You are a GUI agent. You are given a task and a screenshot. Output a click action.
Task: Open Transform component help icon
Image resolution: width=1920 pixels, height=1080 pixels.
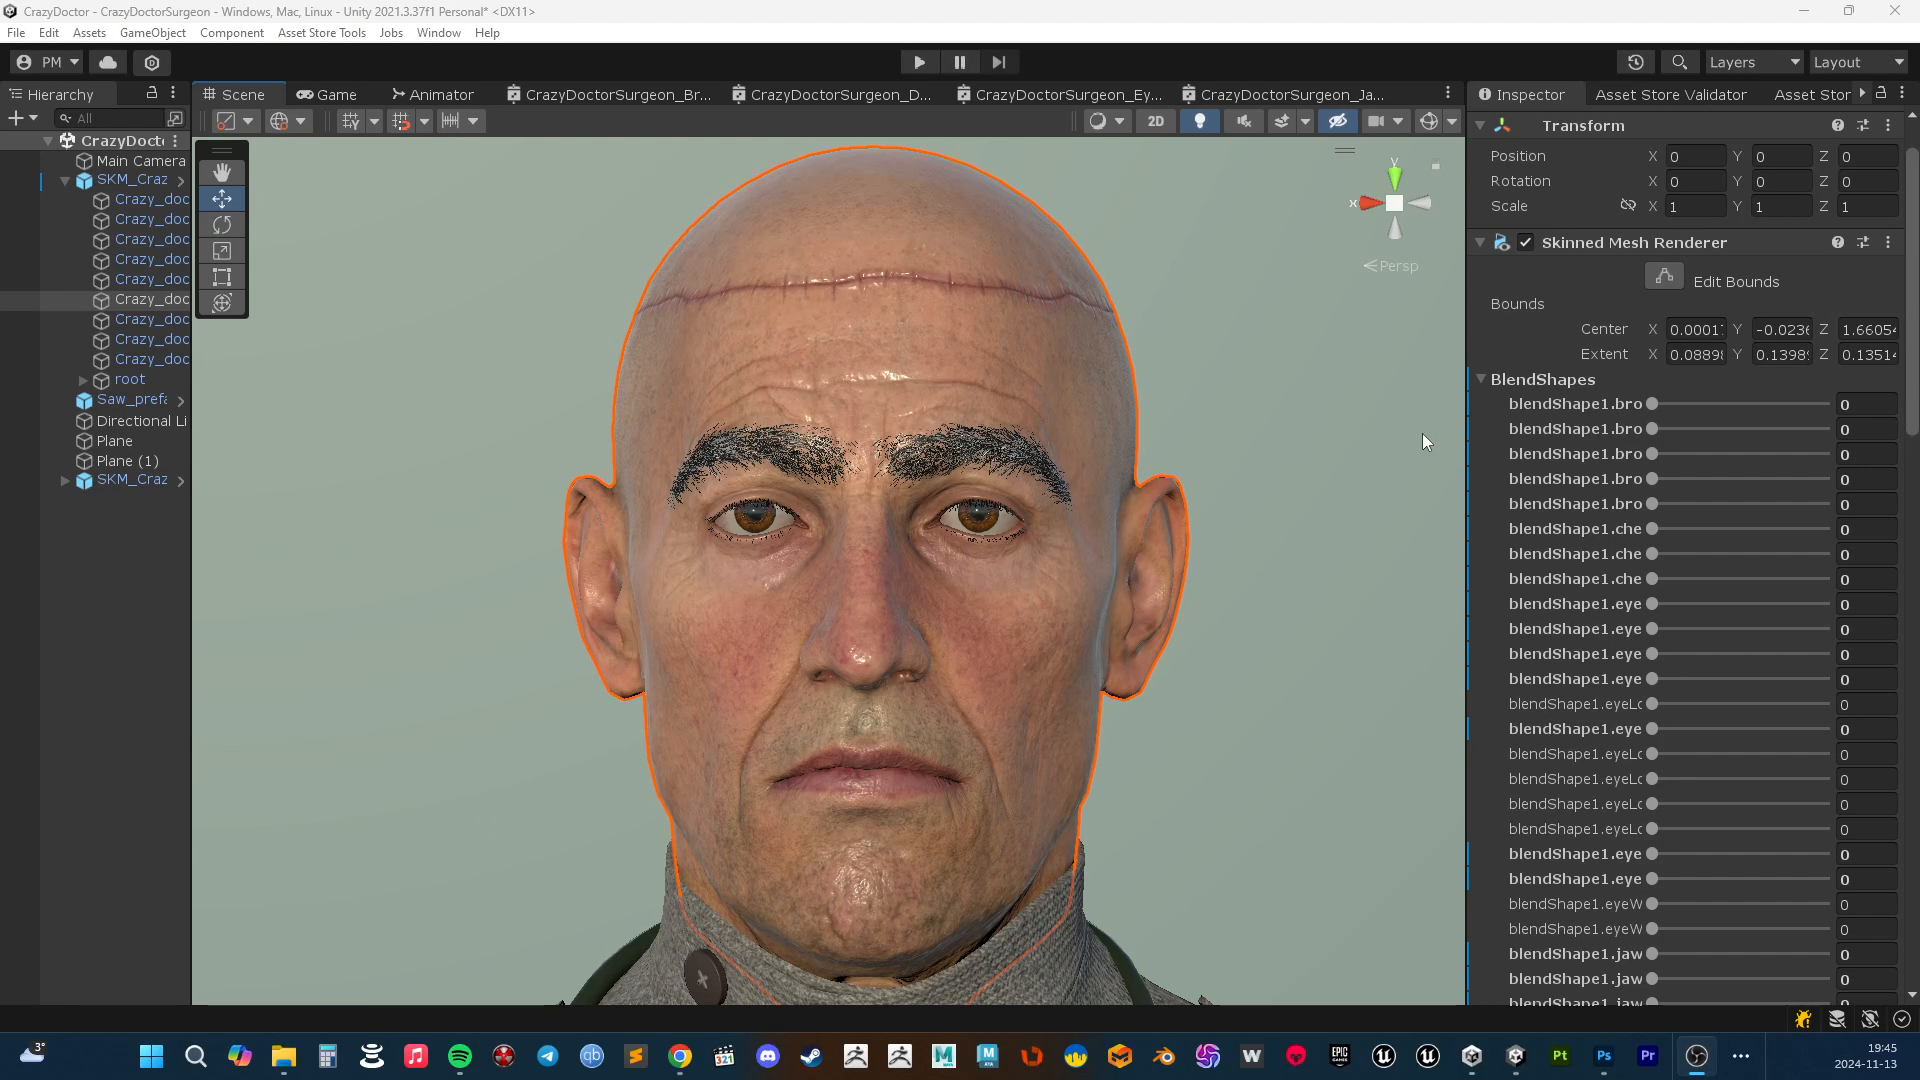tap(1838, 125)
